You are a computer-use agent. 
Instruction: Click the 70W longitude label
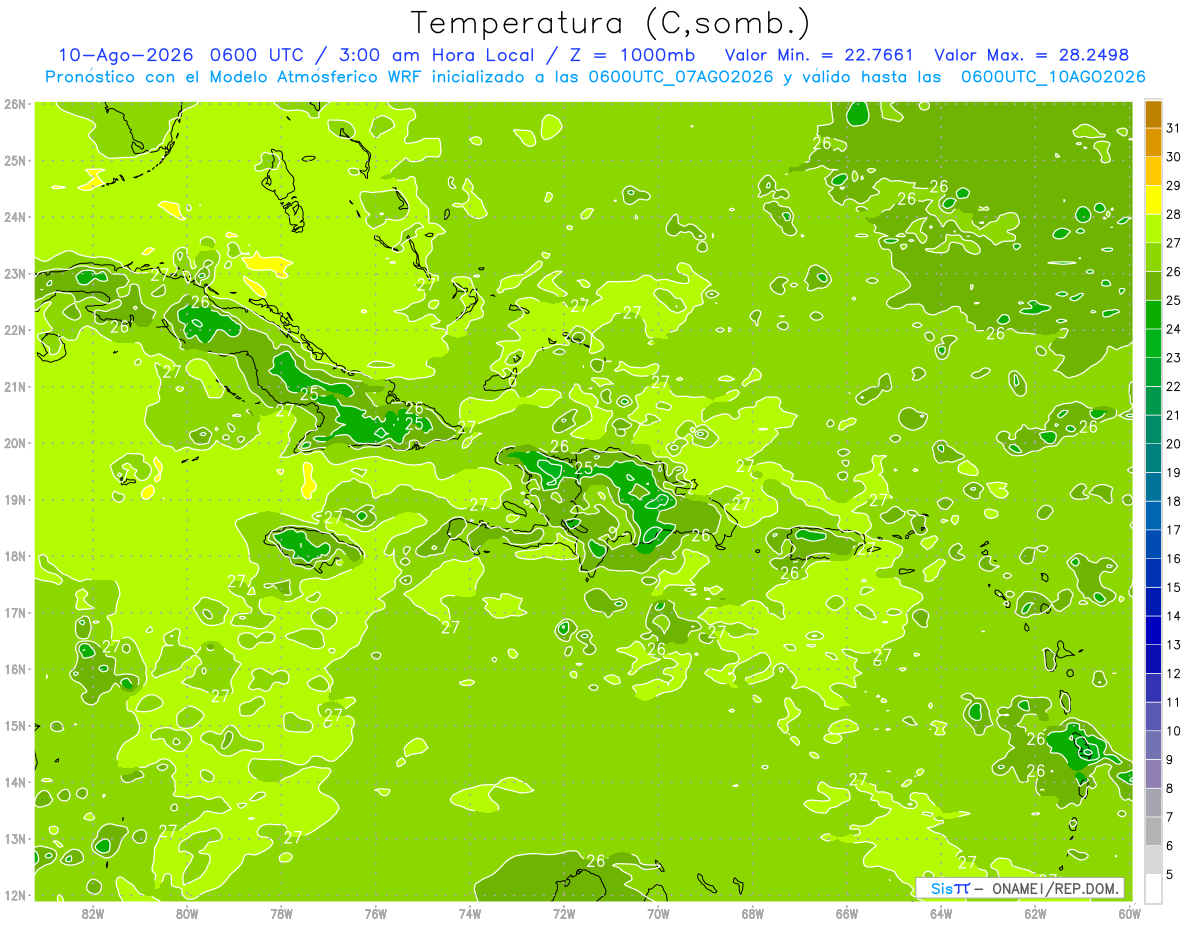pos(658,913)
